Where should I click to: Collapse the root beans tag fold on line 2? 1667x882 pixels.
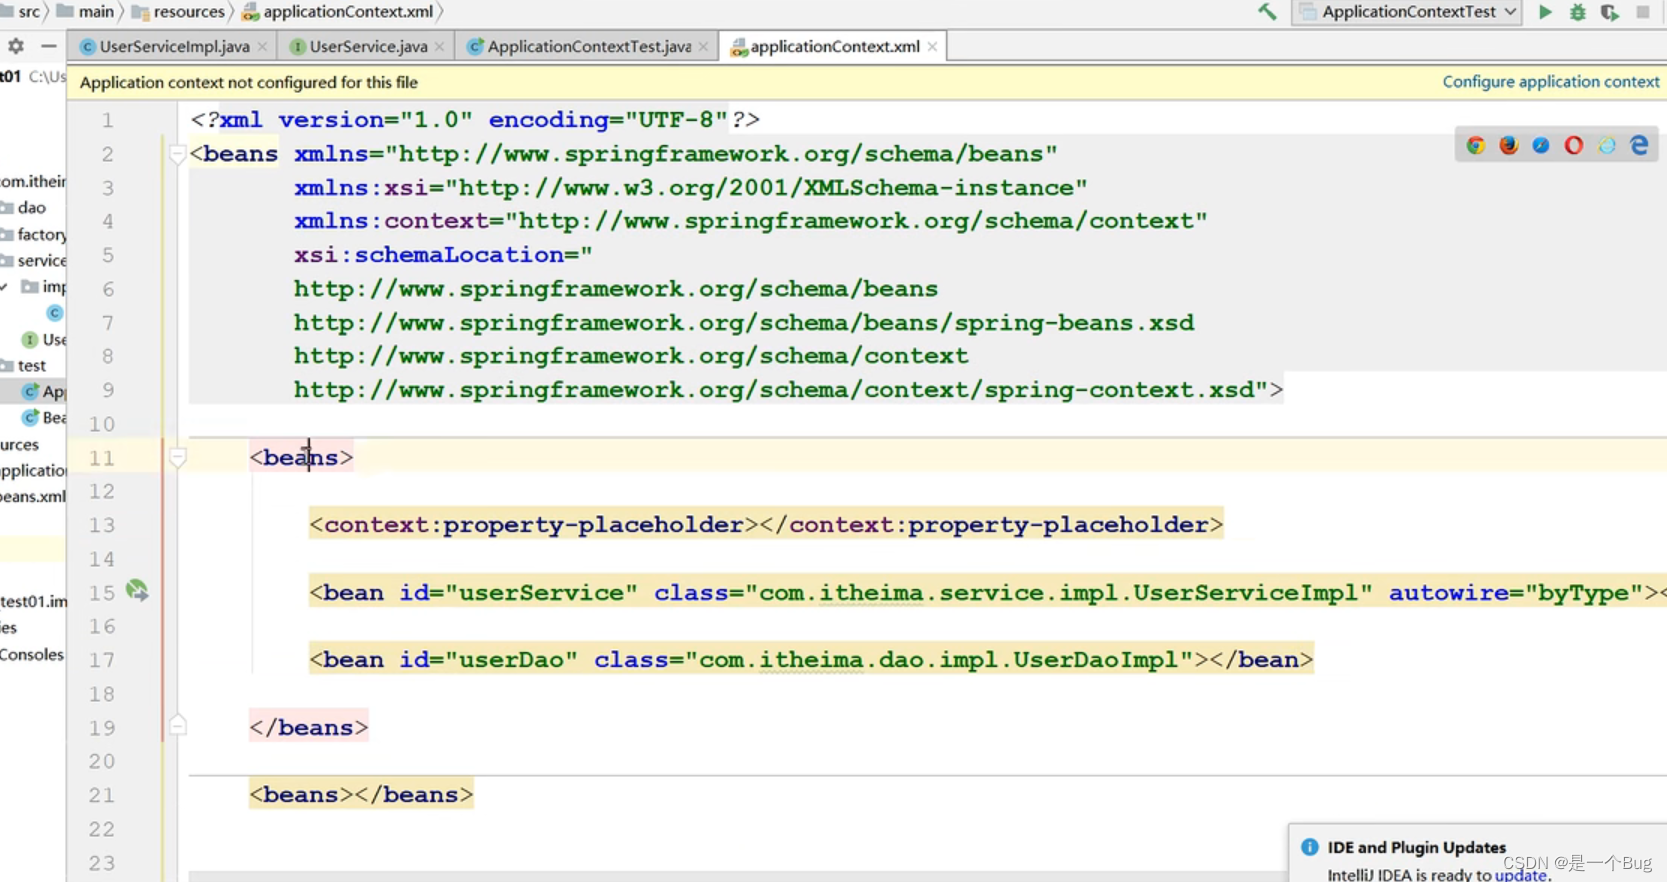point(177,154)
